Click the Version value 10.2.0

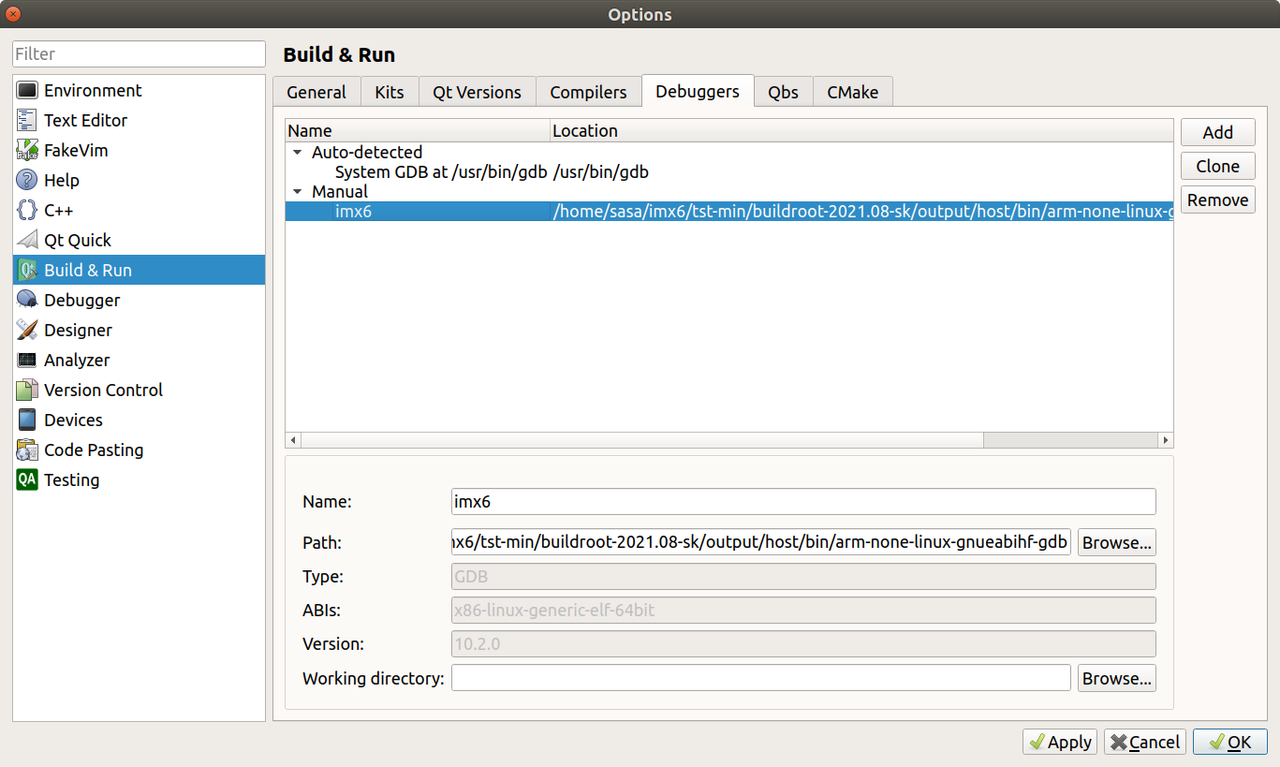point(803,644)
